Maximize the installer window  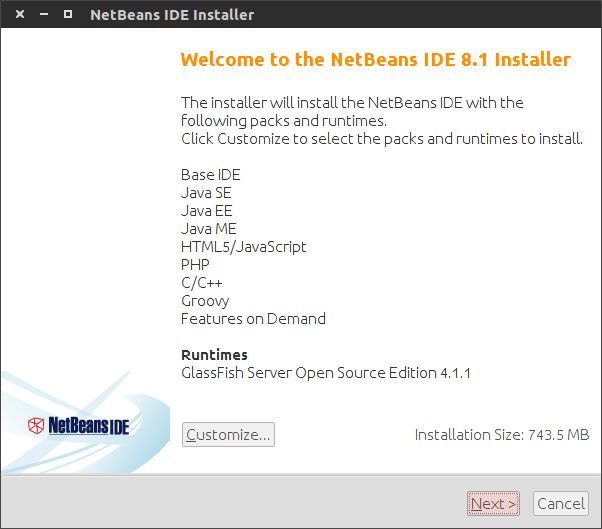[68, 15]
